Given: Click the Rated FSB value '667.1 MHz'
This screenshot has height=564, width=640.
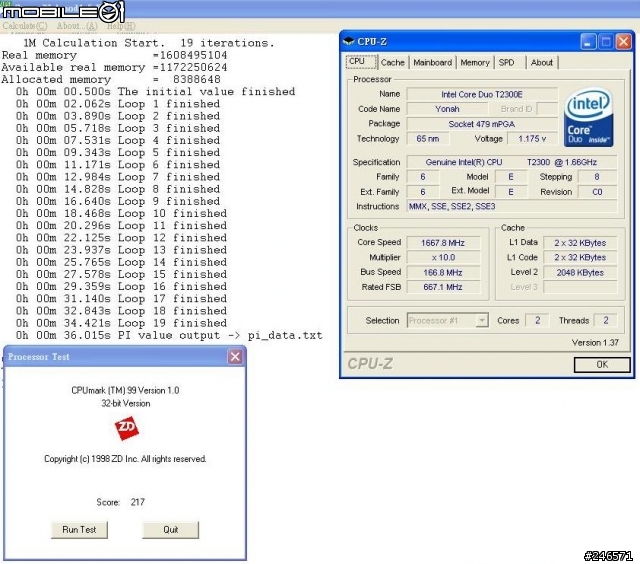Looking at the screenshot, I should click(443, 287).
